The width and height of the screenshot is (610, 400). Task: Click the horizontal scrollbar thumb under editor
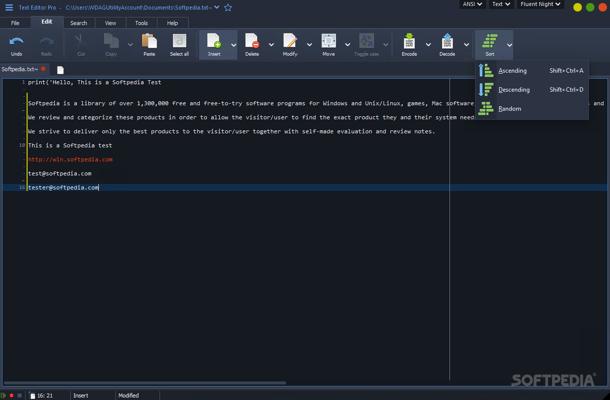[145, 383]
